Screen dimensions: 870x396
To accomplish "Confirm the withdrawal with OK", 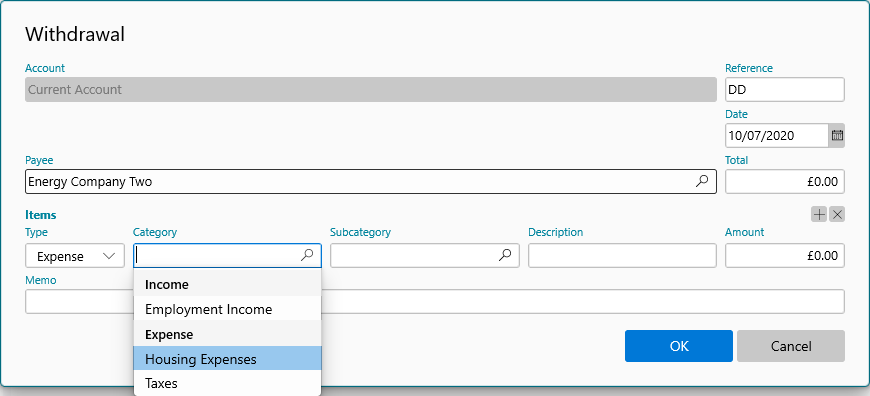I will click(679, 346).
